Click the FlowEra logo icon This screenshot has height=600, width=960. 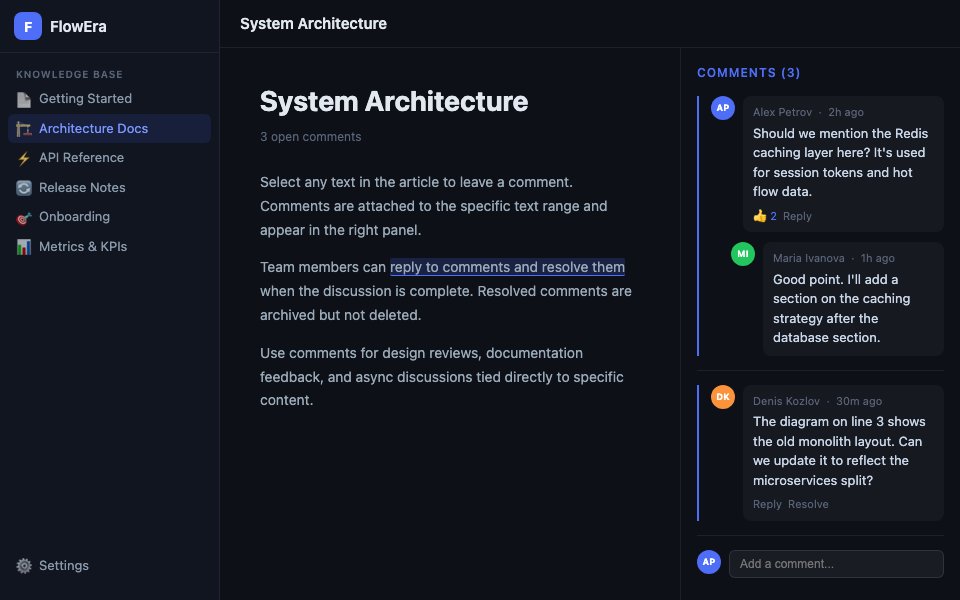(28, 26)
